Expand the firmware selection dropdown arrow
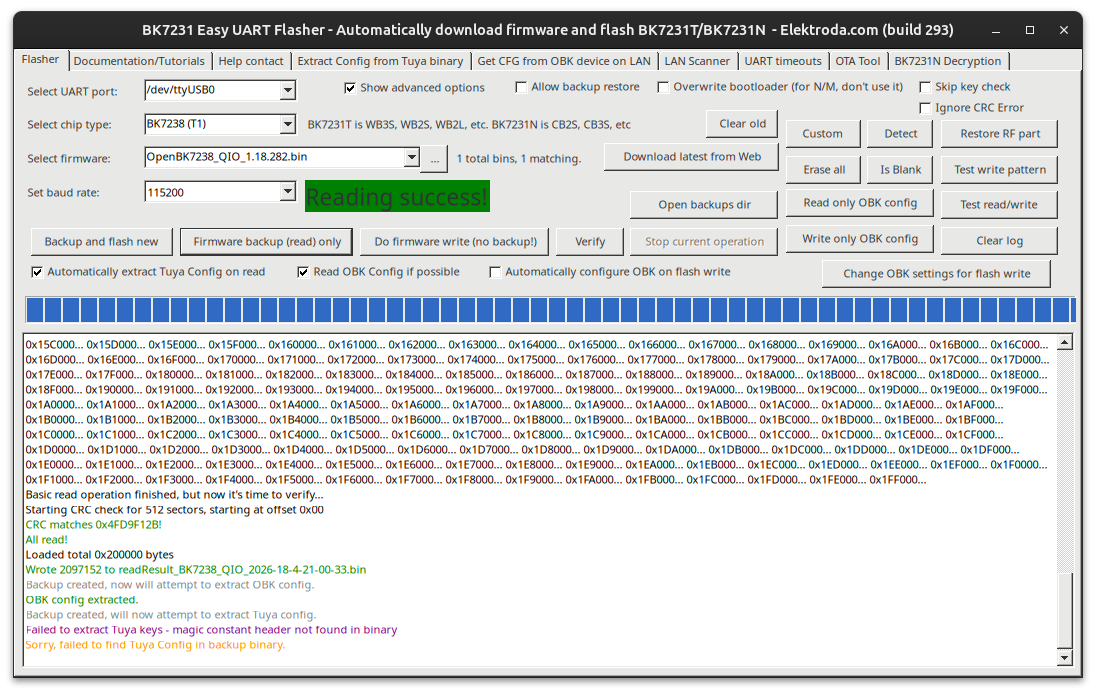 tap(412, 157)
